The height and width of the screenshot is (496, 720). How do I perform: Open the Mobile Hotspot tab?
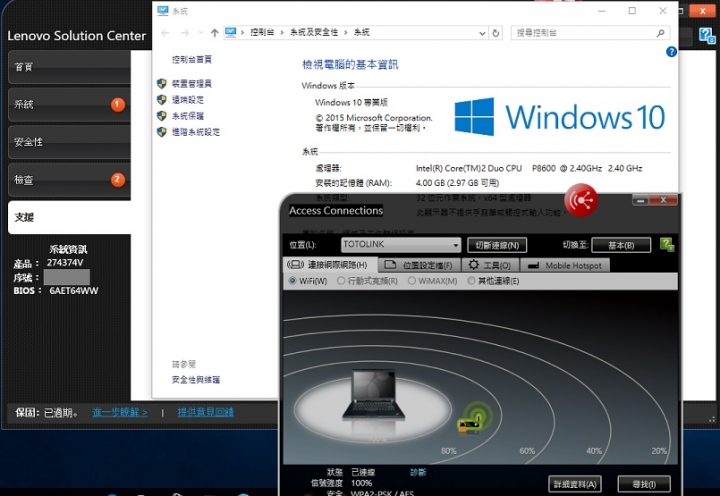click(x=565, y=265)
